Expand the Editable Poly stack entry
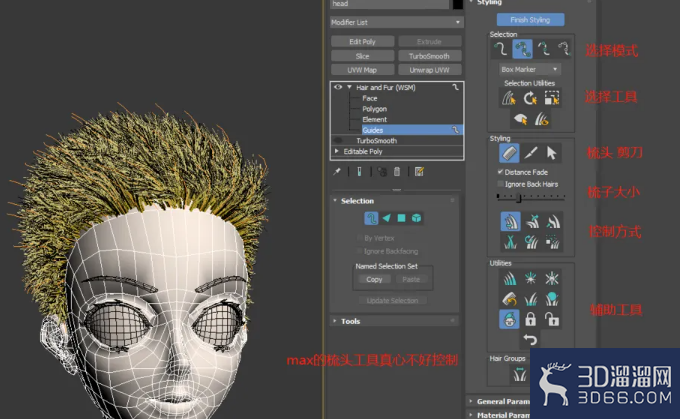 click(x=337, y=151)
